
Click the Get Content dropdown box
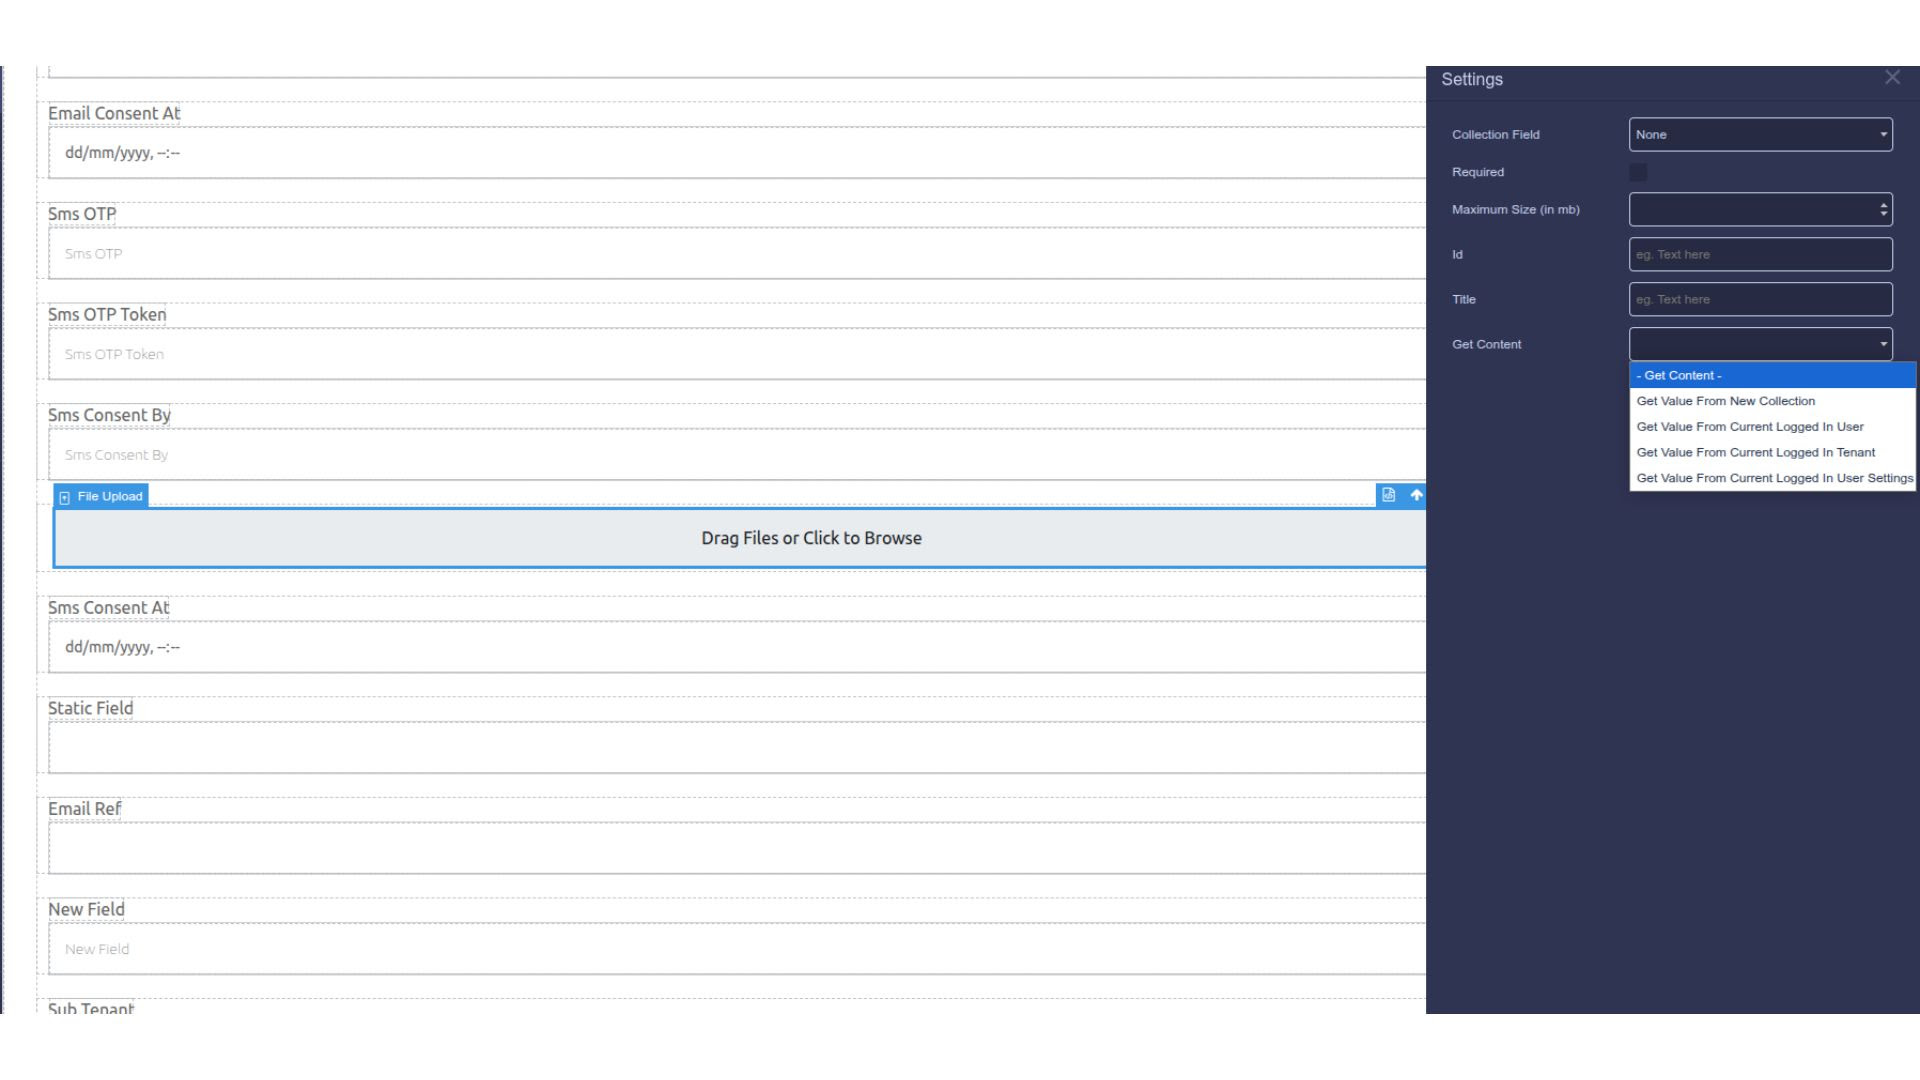(1760, 344)
